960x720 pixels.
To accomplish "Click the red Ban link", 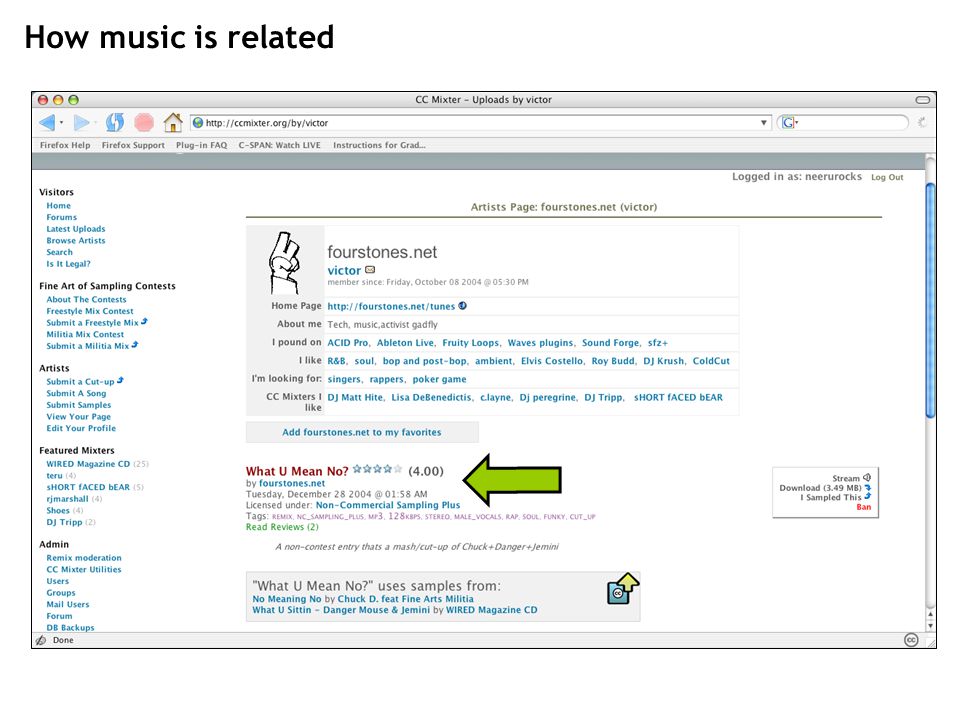I will pyautogui.click(x=863, y=507).
